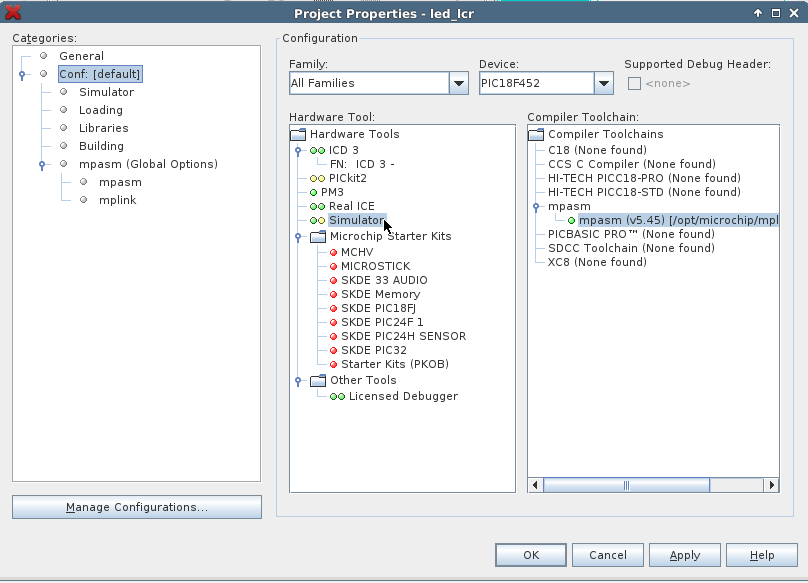Click Manage Configurations button

[x=137, y=507]
